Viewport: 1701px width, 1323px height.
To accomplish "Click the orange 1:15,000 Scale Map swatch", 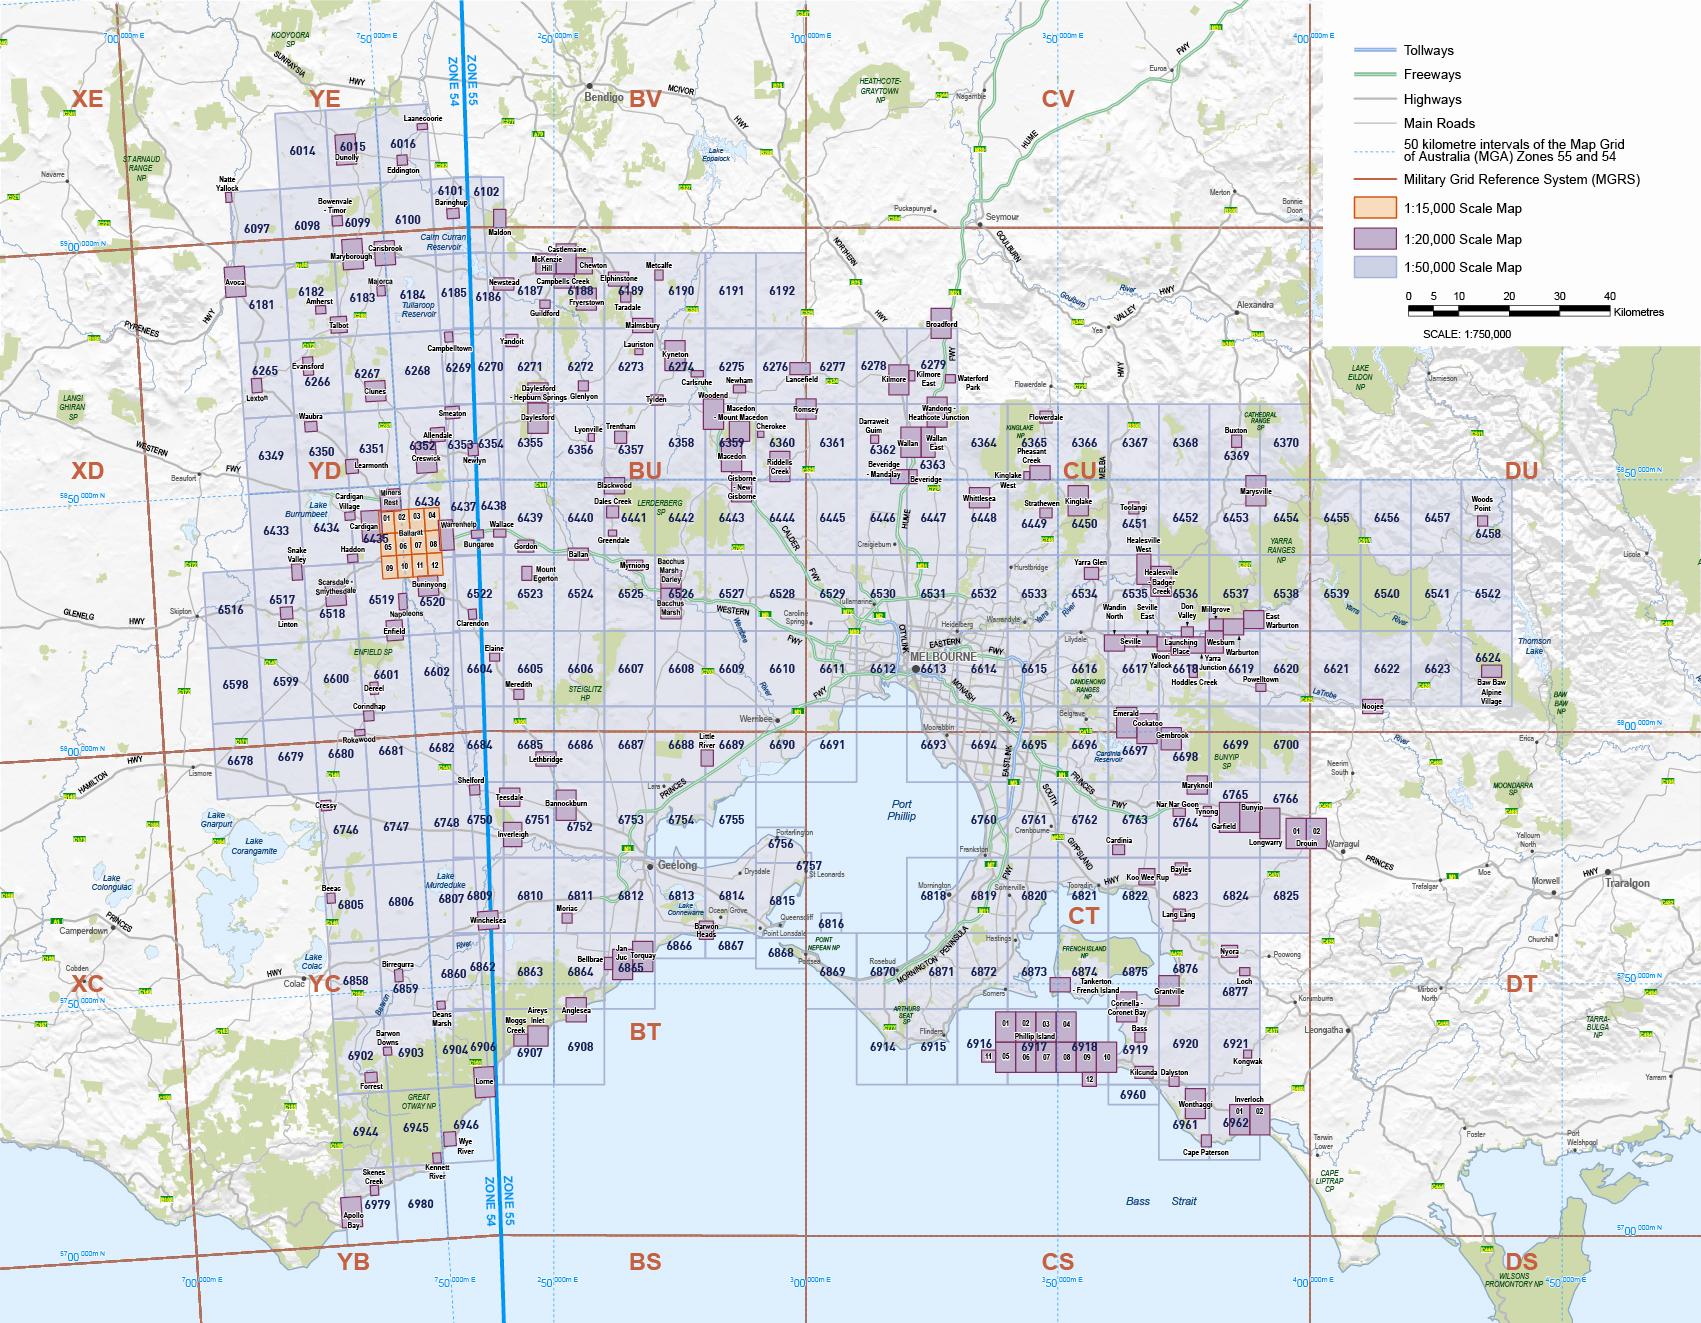I will 1374,208.
